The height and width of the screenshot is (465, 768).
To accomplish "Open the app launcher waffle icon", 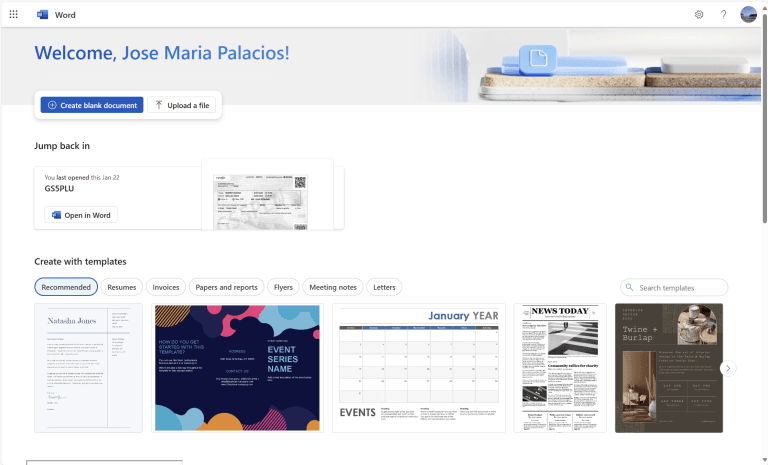I will point(14,15).
